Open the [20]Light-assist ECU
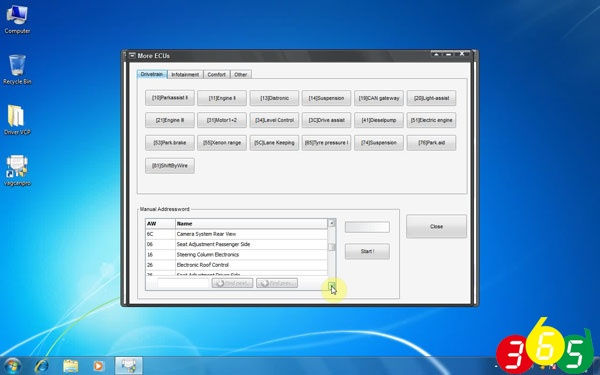Screen dimensions: 600x375 coord(431,98)
